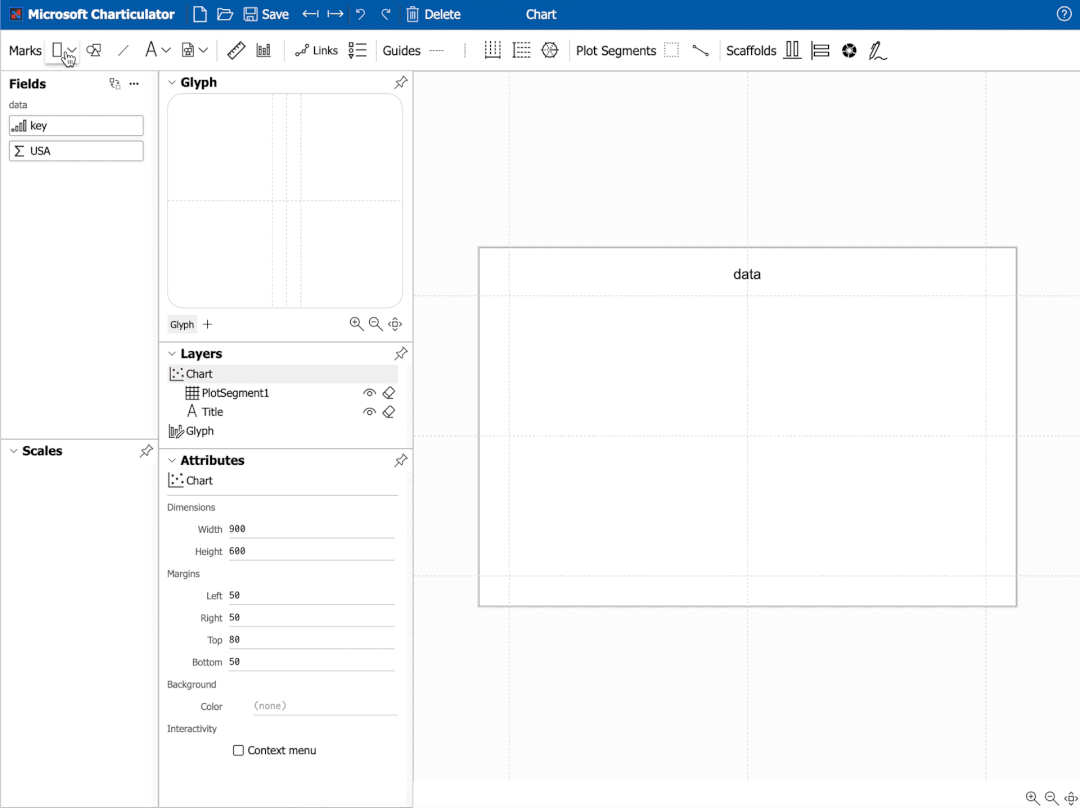Select the Legend list tool
This screenshot has height=808, width=1080.
tap(357, 50)
